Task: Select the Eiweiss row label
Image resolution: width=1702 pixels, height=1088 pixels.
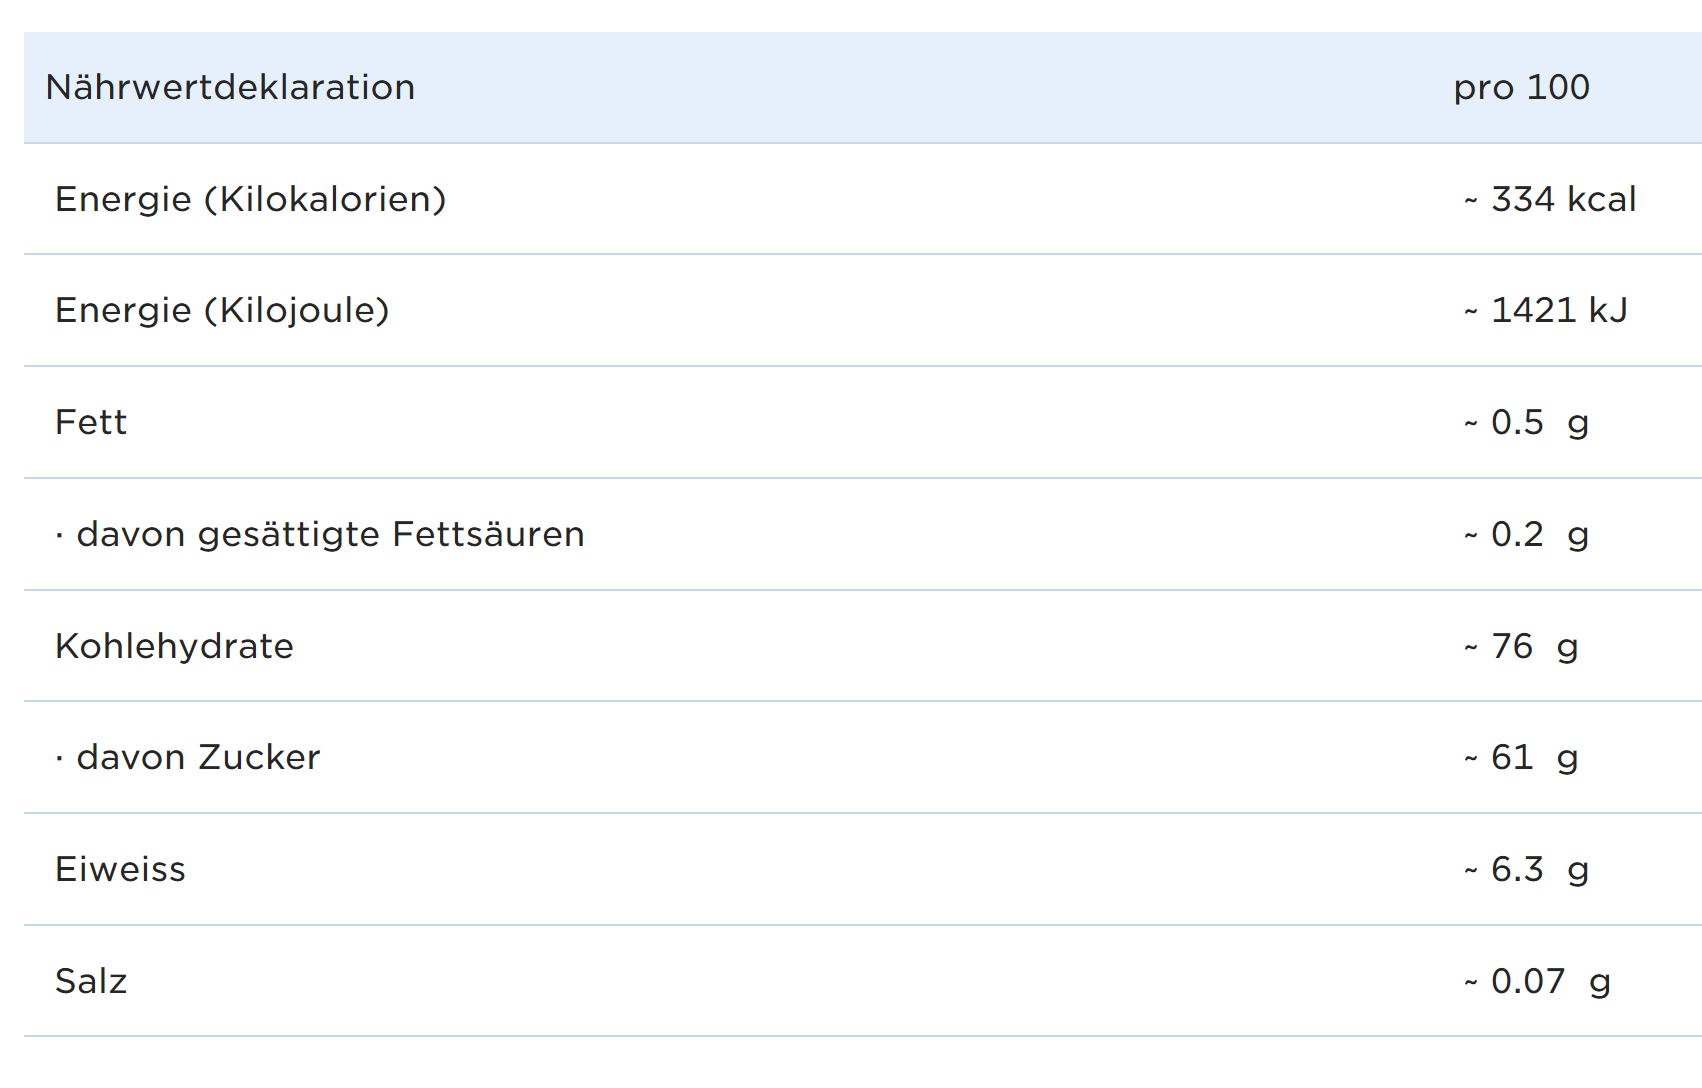Action: (x=120, y=870)
